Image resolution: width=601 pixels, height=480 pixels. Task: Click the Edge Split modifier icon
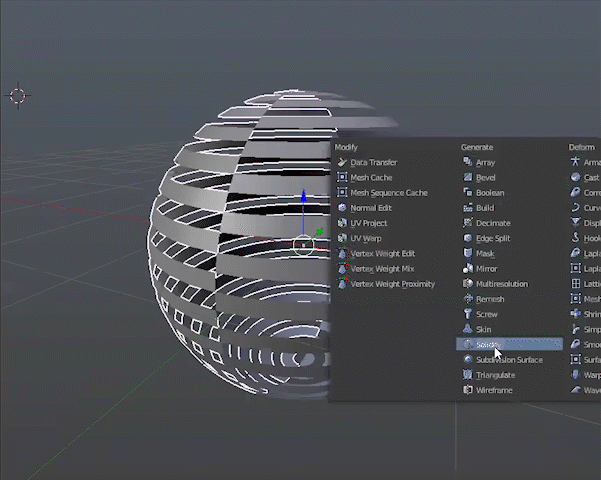[x=468, y=238]
